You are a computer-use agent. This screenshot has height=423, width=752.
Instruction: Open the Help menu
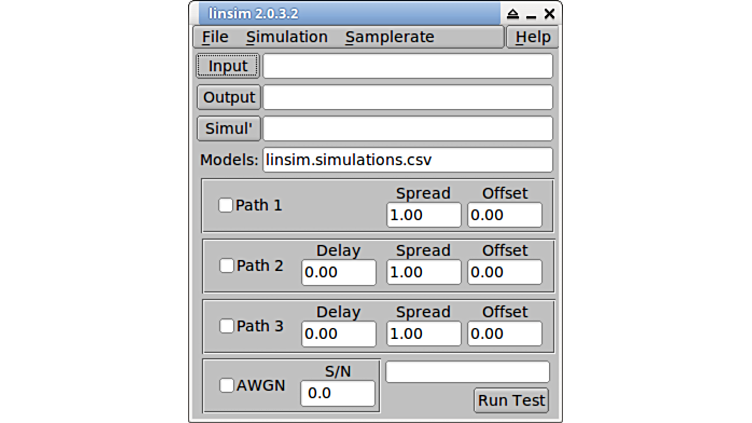[532, 37]
